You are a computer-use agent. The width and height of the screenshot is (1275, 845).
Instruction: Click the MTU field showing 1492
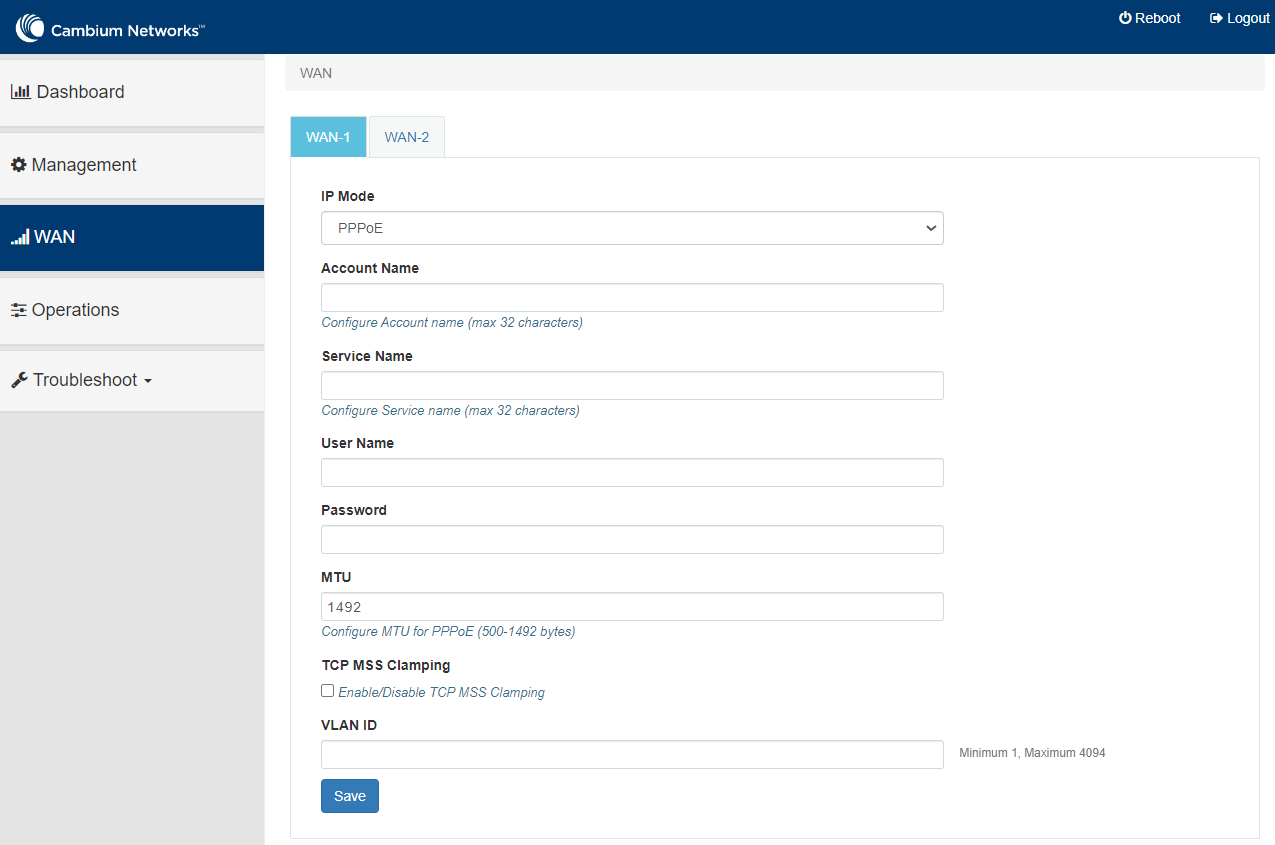(632, 607)
